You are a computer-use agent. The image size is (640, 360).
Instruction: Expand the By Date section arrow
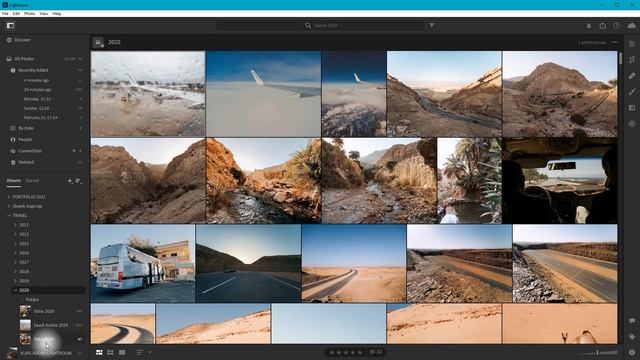[80, 128]
